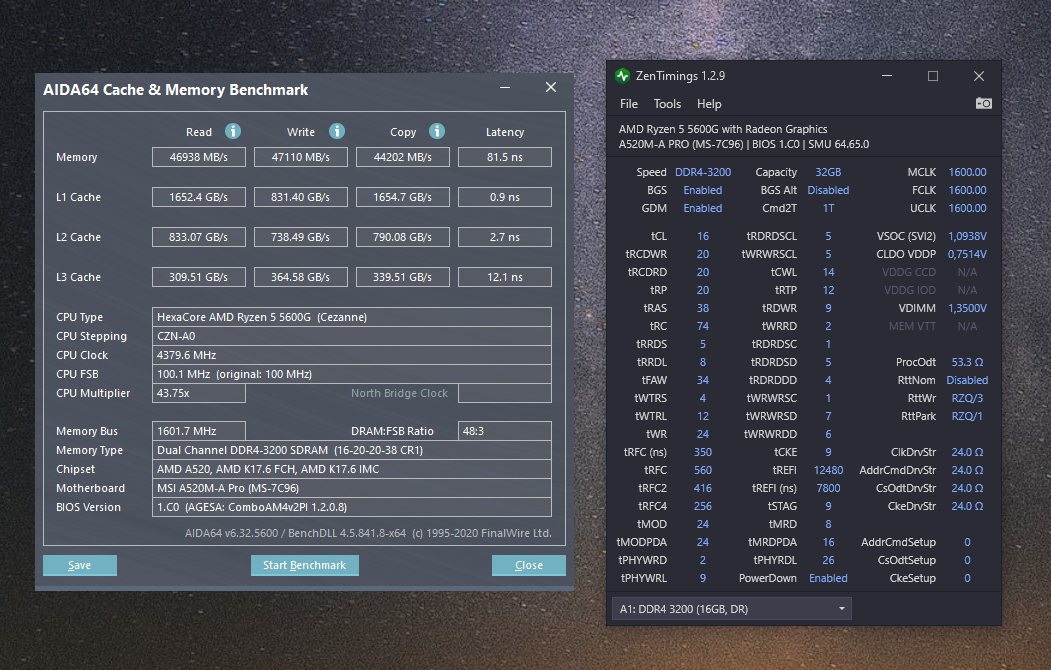
Task: Minimize the ZenTimings window
Action: 887,76
